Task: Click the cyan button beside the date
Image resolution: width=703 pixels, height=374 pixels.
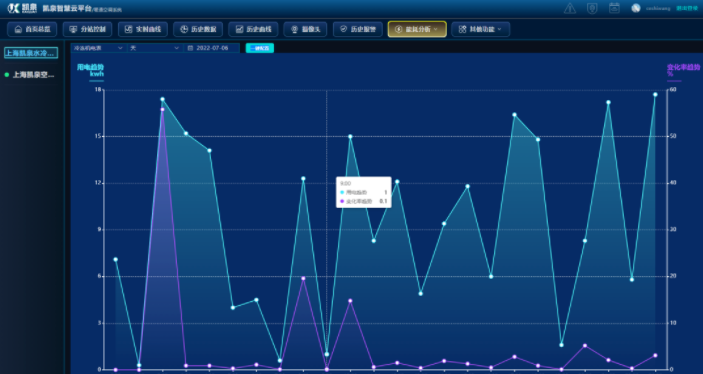Action: pos(260,48)
